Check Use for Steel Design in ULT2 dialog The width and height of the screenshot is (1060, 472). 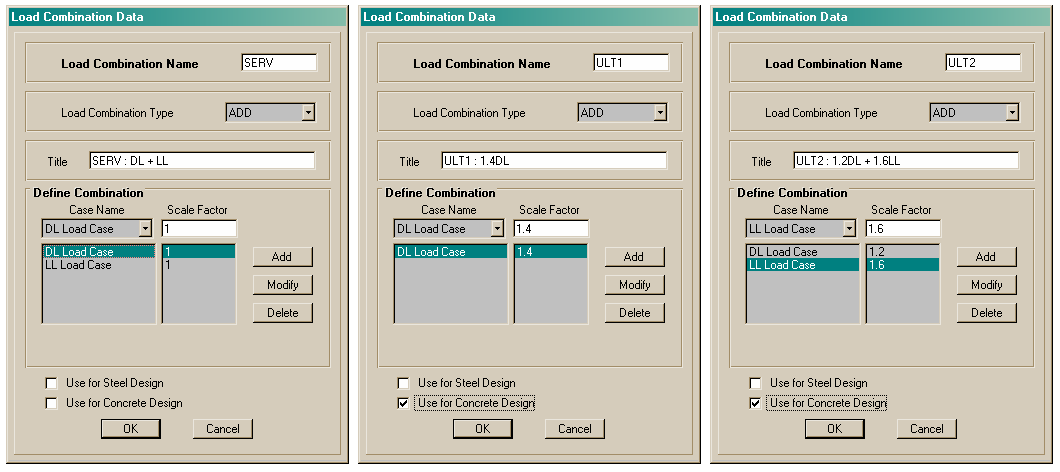756,383
